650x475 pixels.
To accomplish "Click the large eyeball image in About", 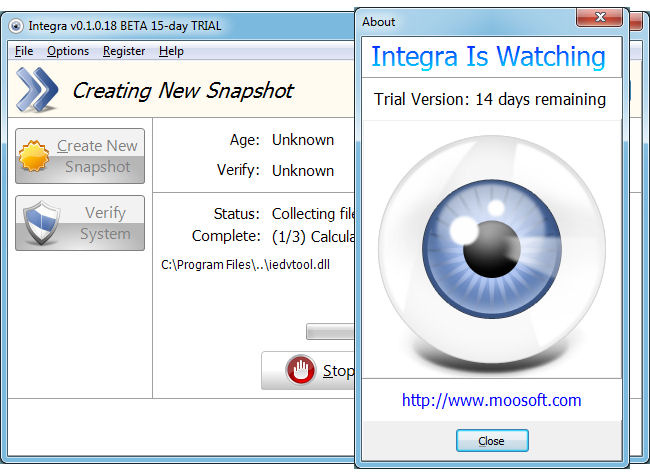I will 492,249.
